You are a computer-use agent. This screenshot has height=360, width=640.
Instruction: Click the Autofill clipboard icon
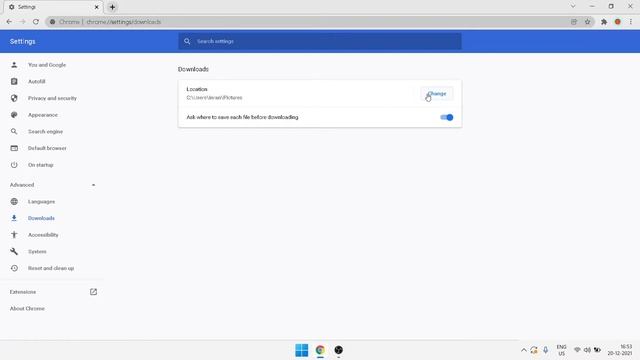[14, 82]
